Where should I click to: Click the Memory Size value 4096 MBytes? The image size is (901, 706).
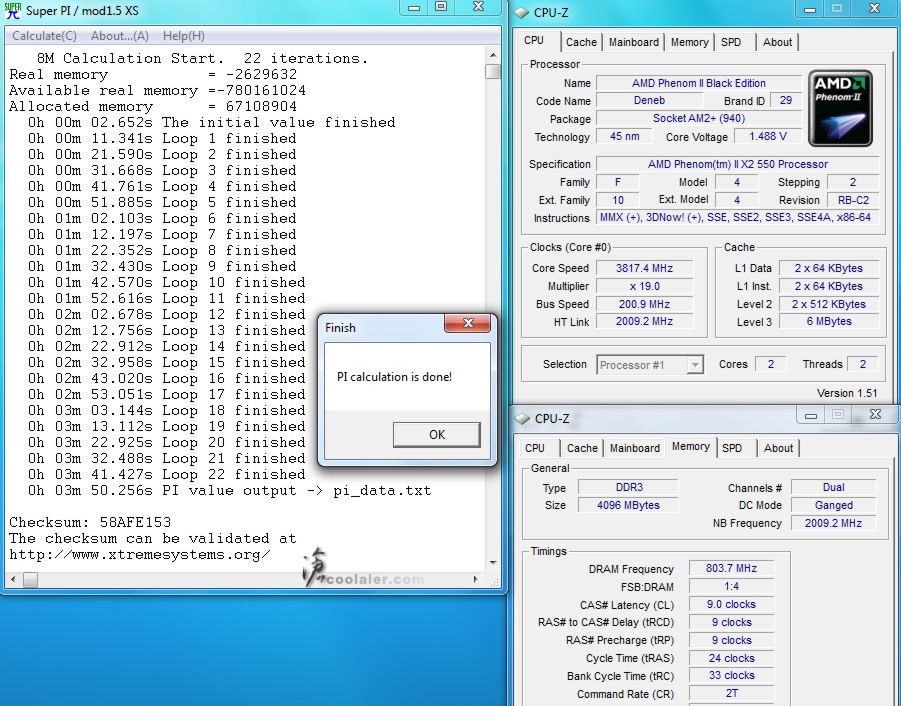[x=628, y=505]
